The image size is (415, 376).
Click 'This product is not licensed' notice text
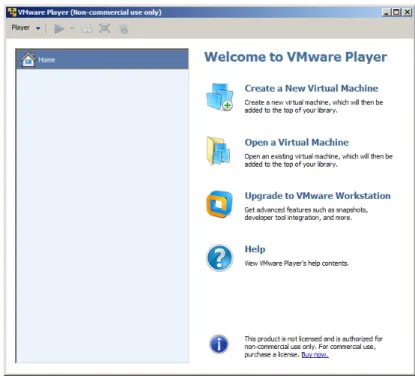click(313, 347)
